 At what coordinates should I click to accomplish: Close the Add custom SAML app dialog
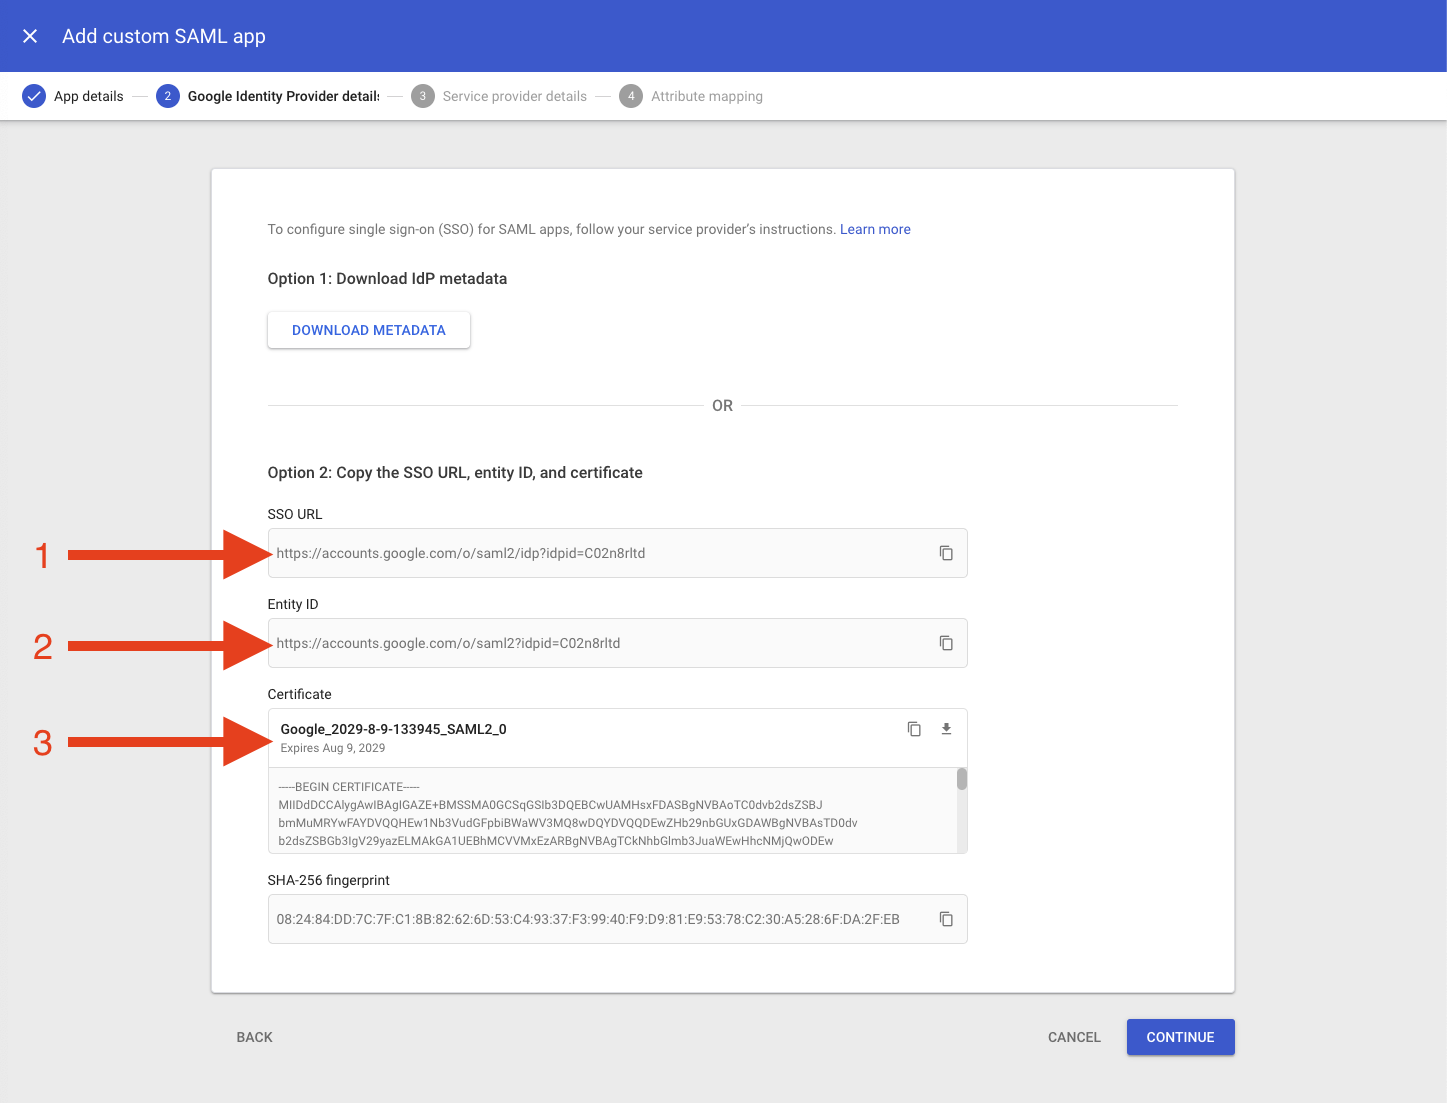point(30,36)
